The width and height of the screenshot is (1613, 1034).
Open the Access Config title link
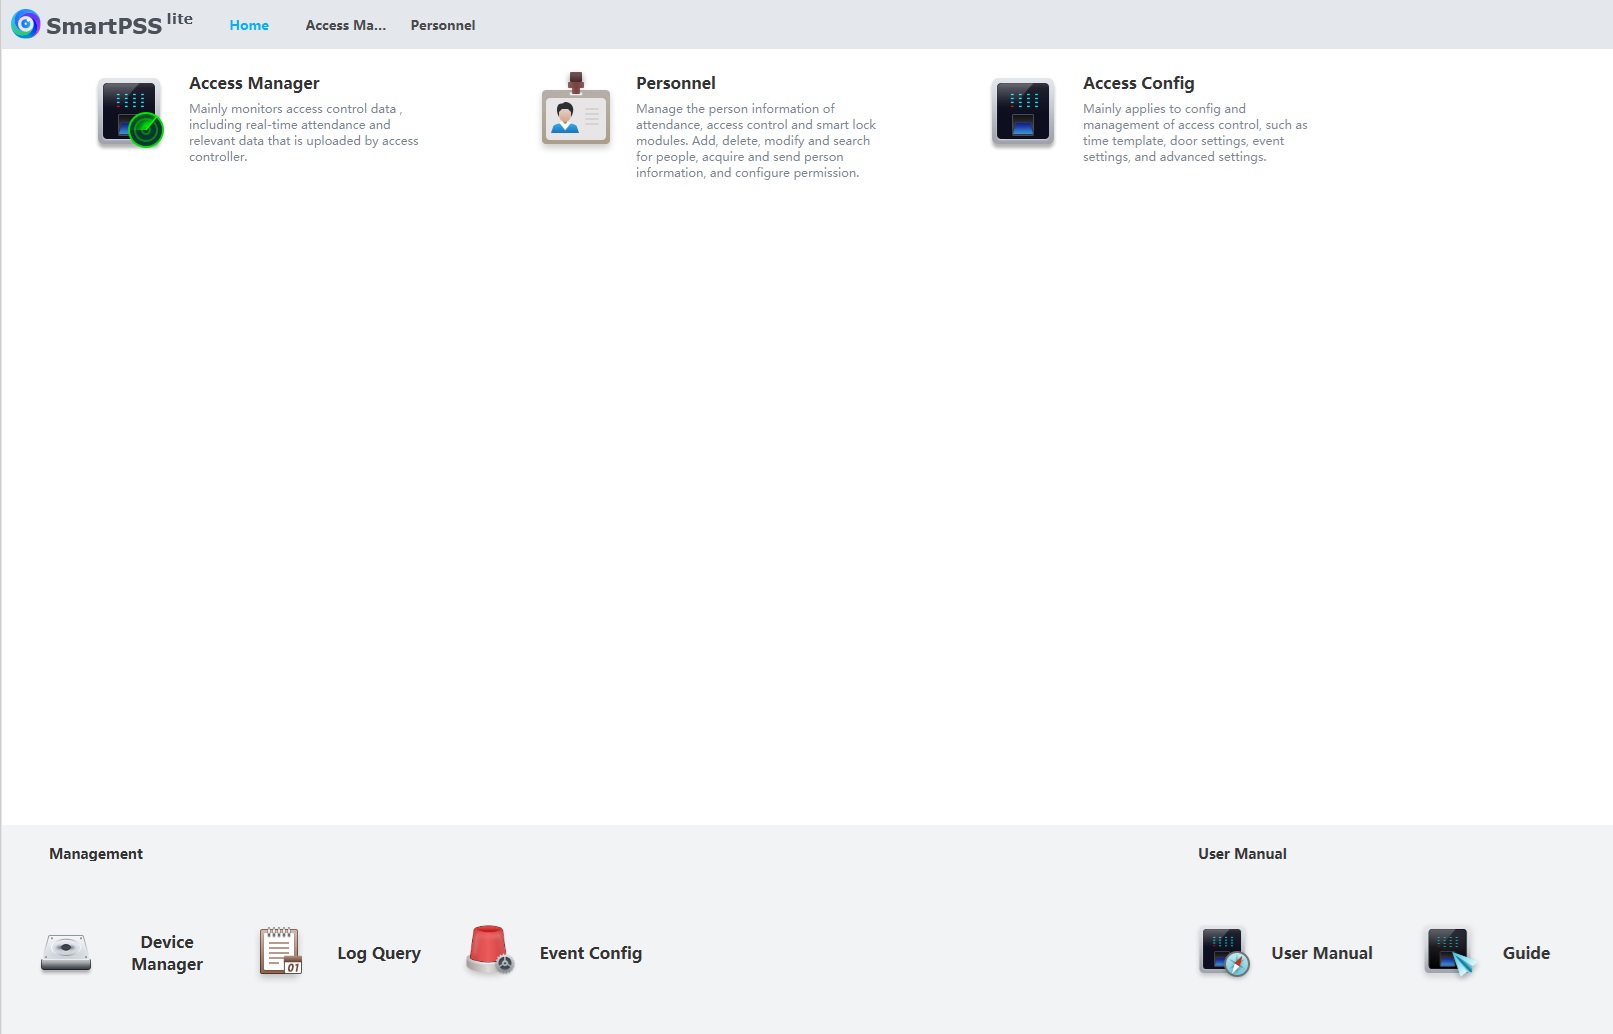1138,83
